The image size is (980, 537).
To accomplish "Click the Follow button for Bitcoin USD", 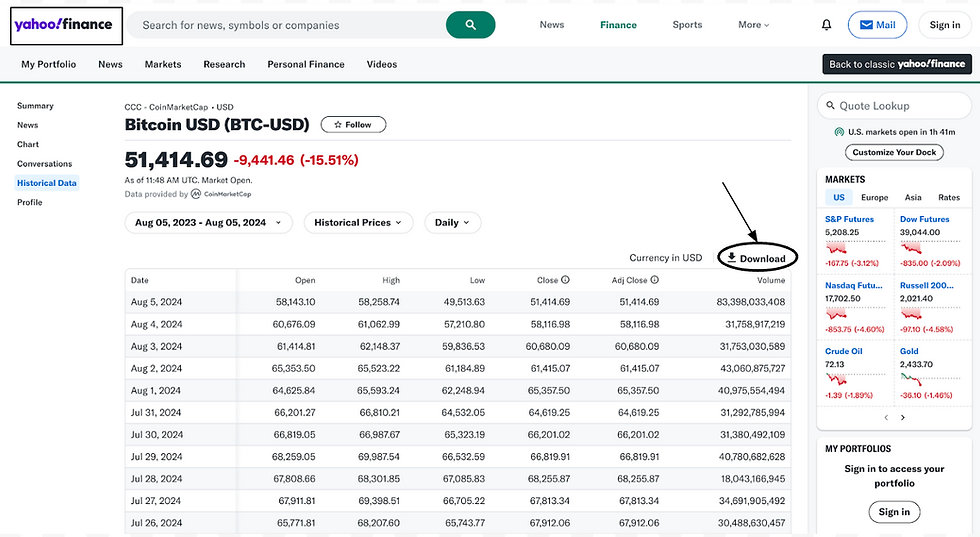I will tap(353, 125).
